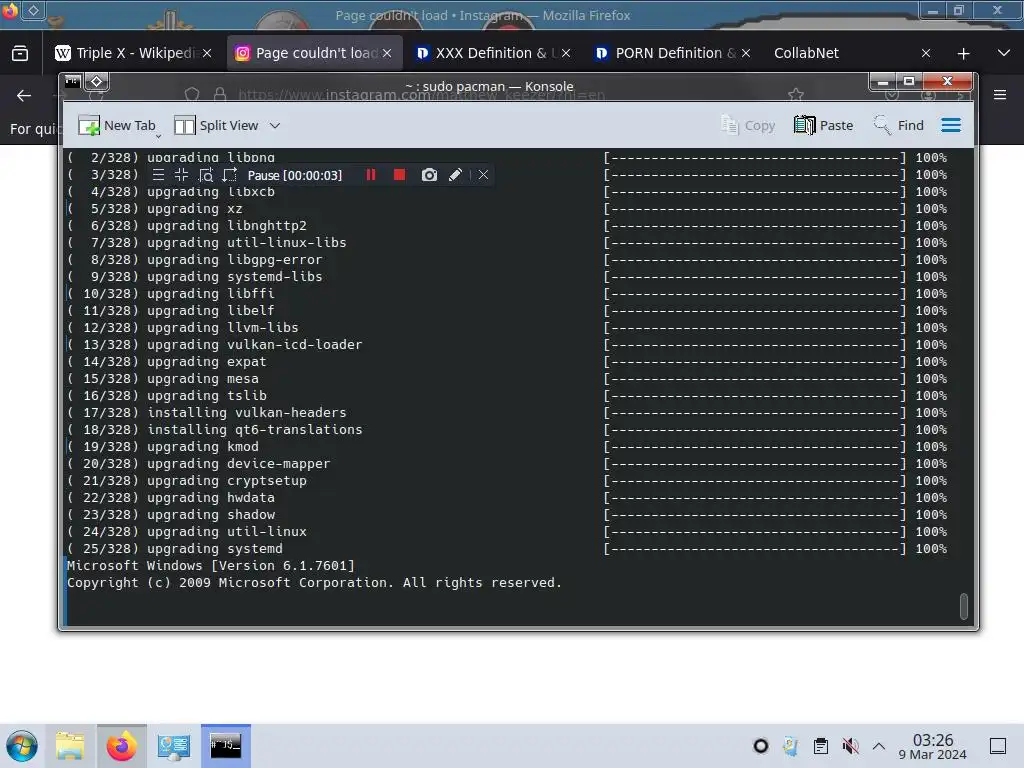This screenshot has height=768, width=1024.
Task: Go back in Firefox
Action: (24, 95)
